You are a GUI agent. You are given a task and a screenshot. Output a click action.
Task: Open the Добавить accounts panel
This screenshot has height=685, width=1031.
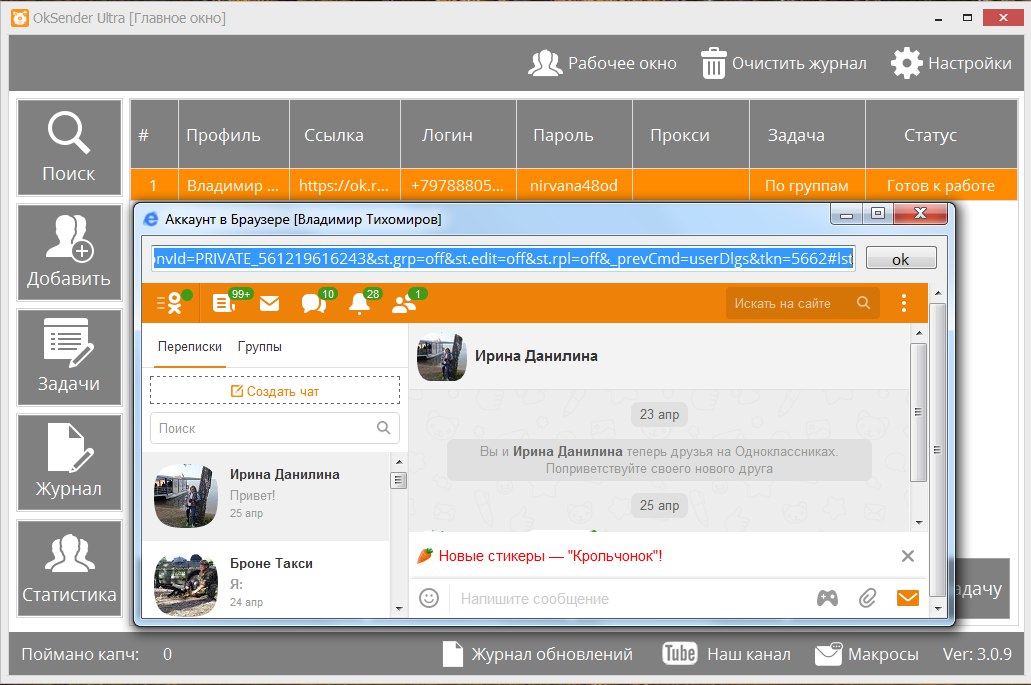pos(68,252)
